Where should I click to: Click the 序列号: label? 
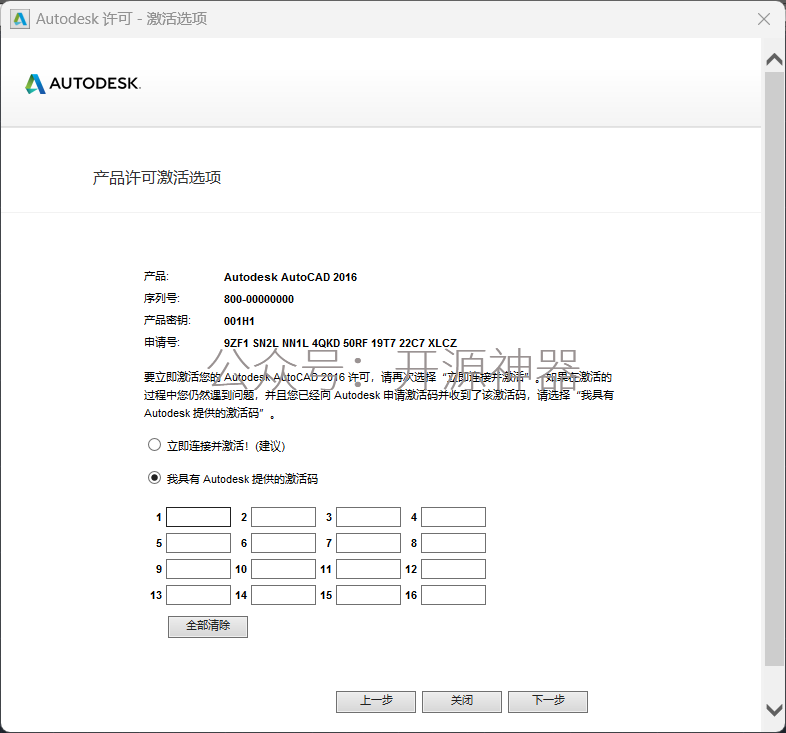pyautogui.click(x=162, y=298)
